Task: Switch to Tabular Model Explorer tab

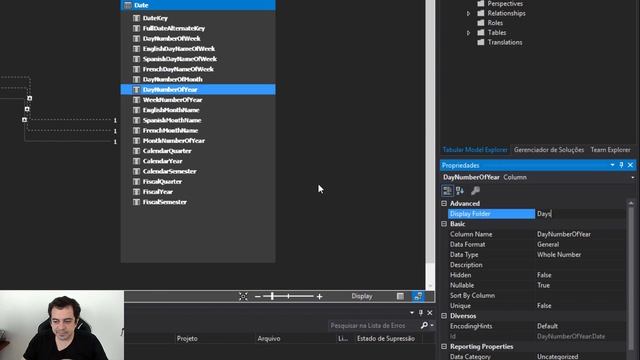Action: (x=475, y=150)
